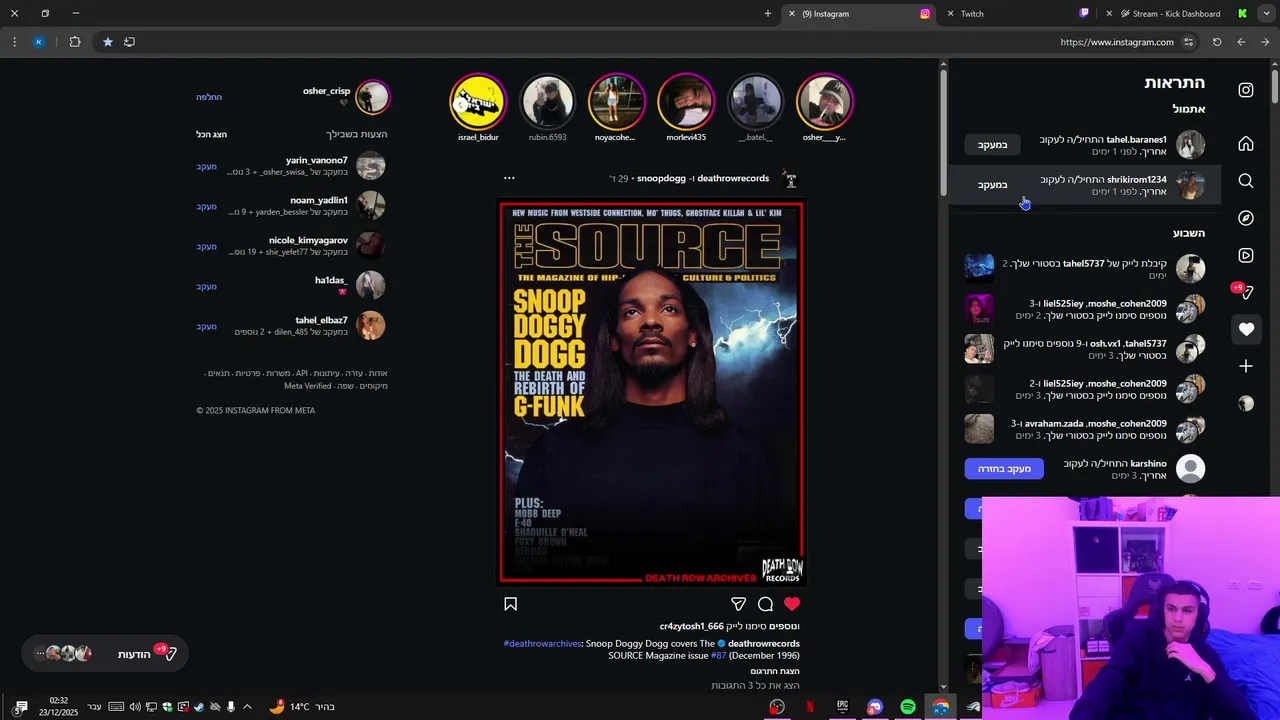View the morlevi435 story
This screenshot has height=720, width=1280.
click(686, 101)
